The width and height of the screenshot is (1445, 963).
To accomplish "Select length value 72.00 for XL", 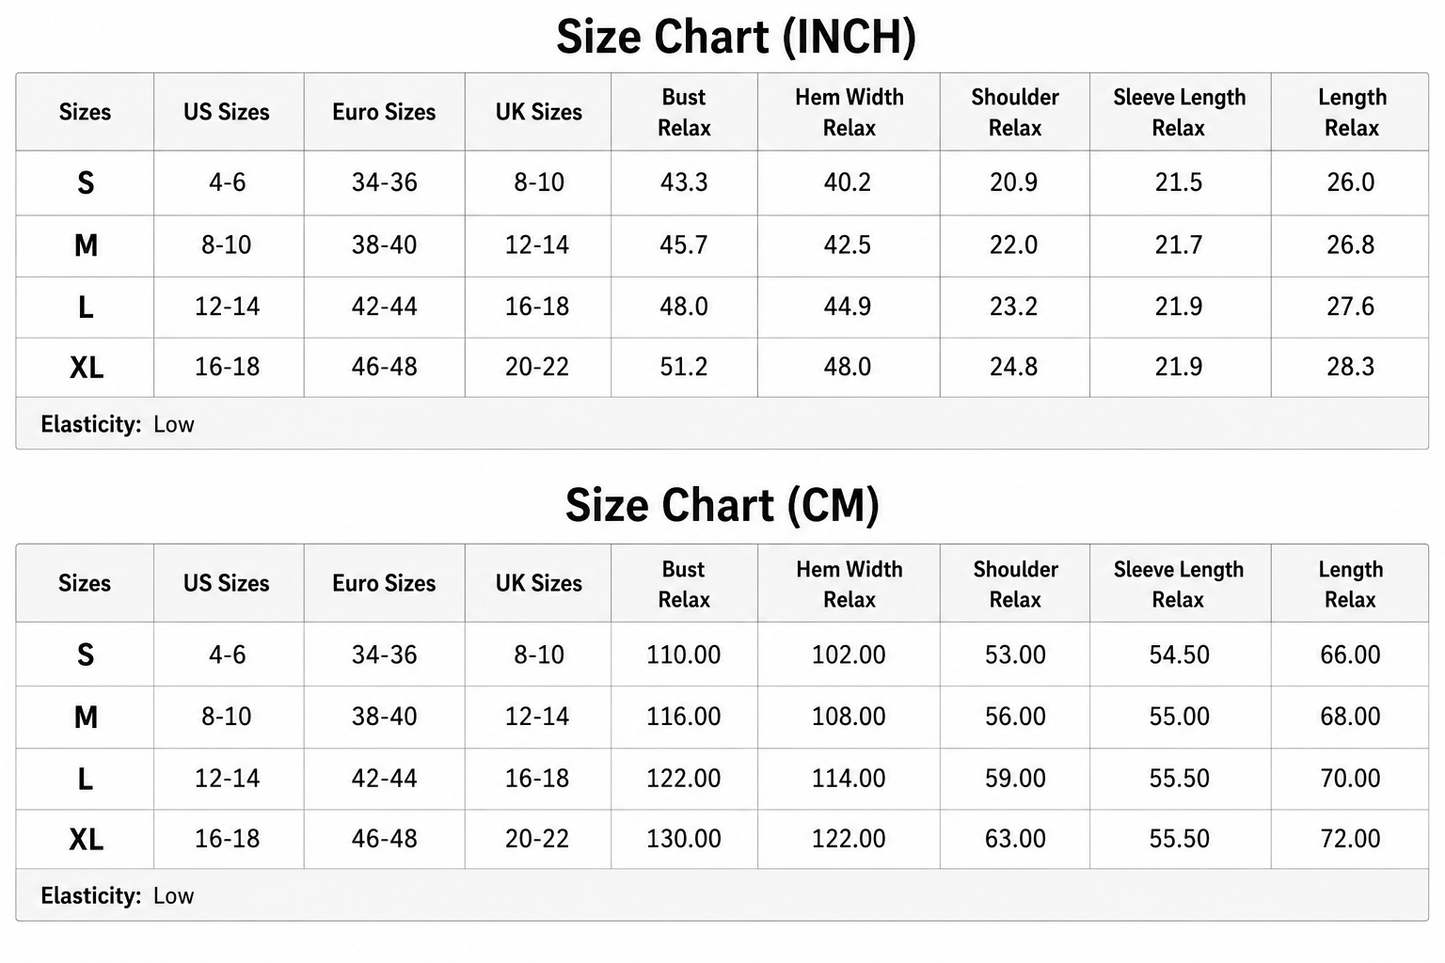I will coord(1351,838).
